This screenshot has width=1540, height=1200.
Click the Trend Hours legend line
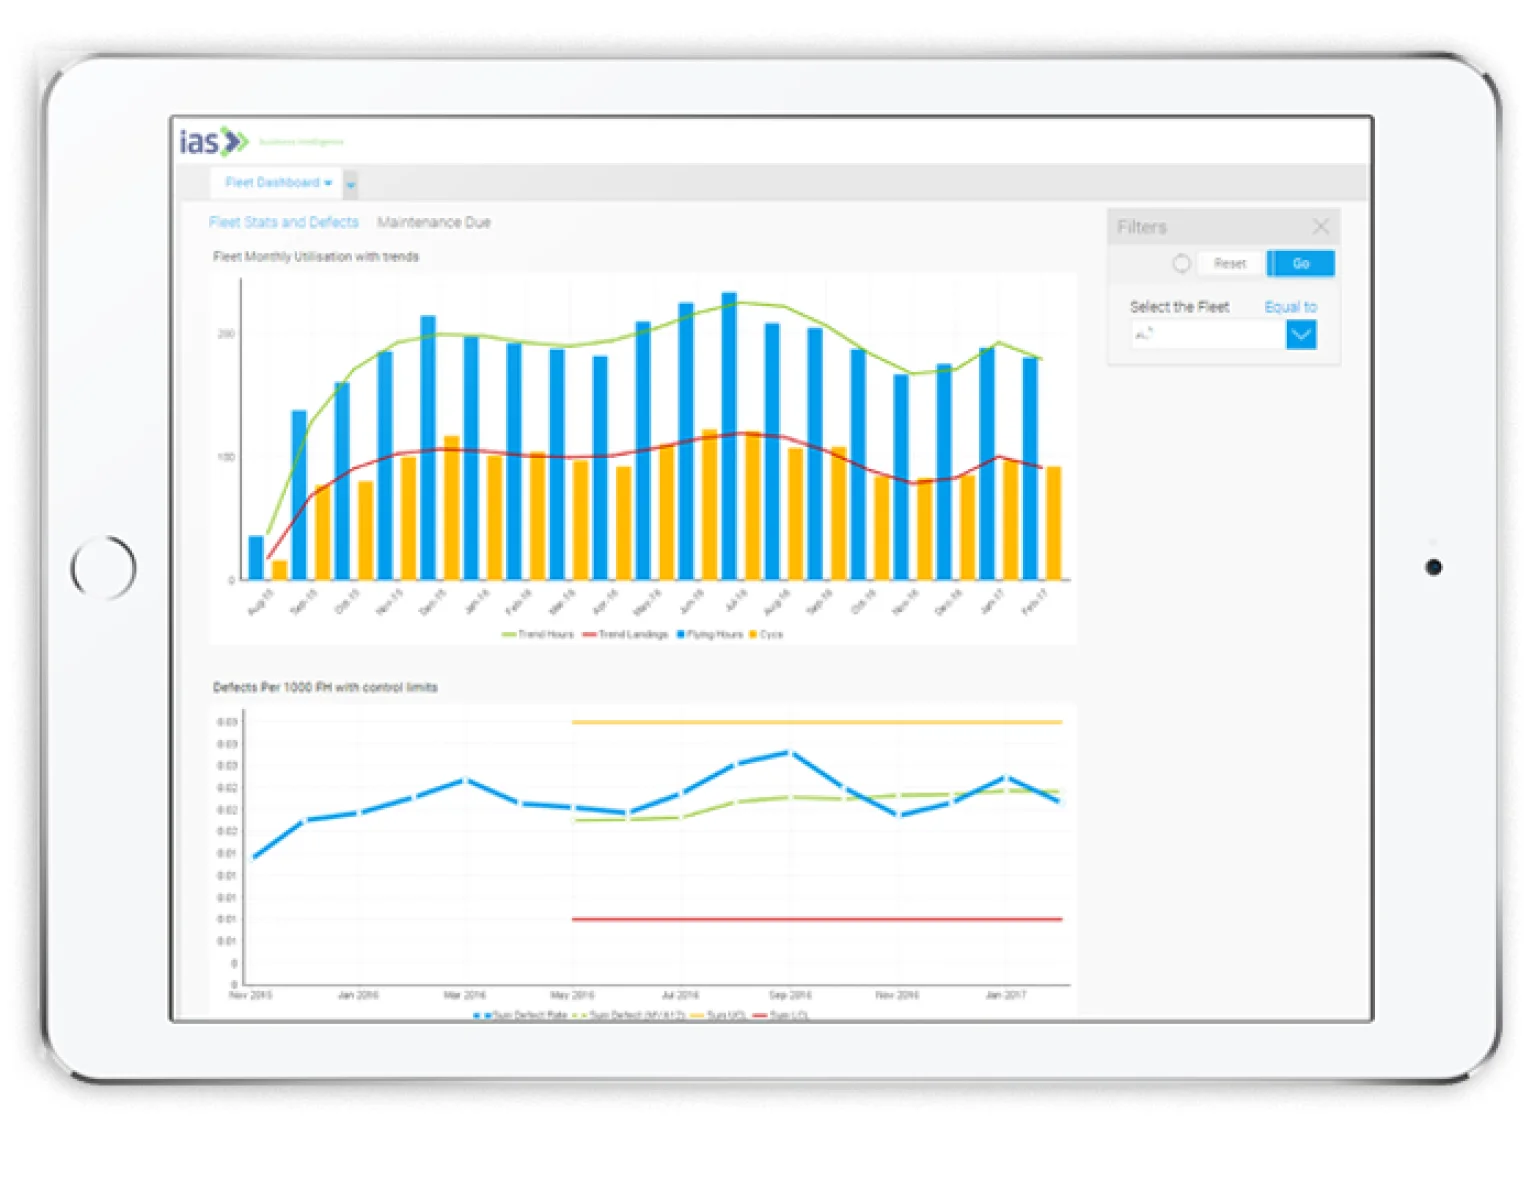click(x=509, y=635)
